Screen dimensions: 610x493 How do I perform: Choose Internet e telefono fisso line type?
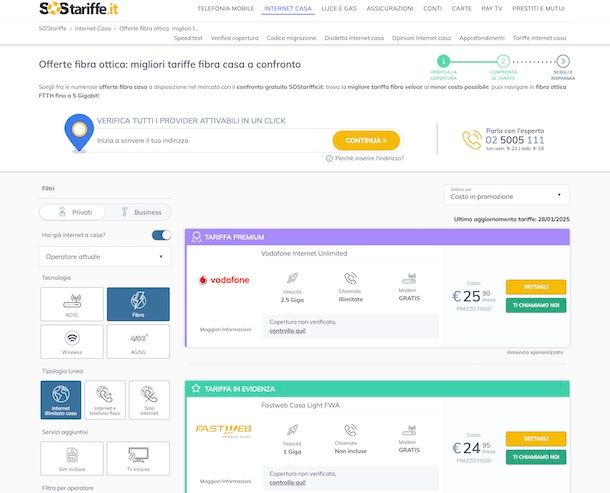click(x=105, y=400)
